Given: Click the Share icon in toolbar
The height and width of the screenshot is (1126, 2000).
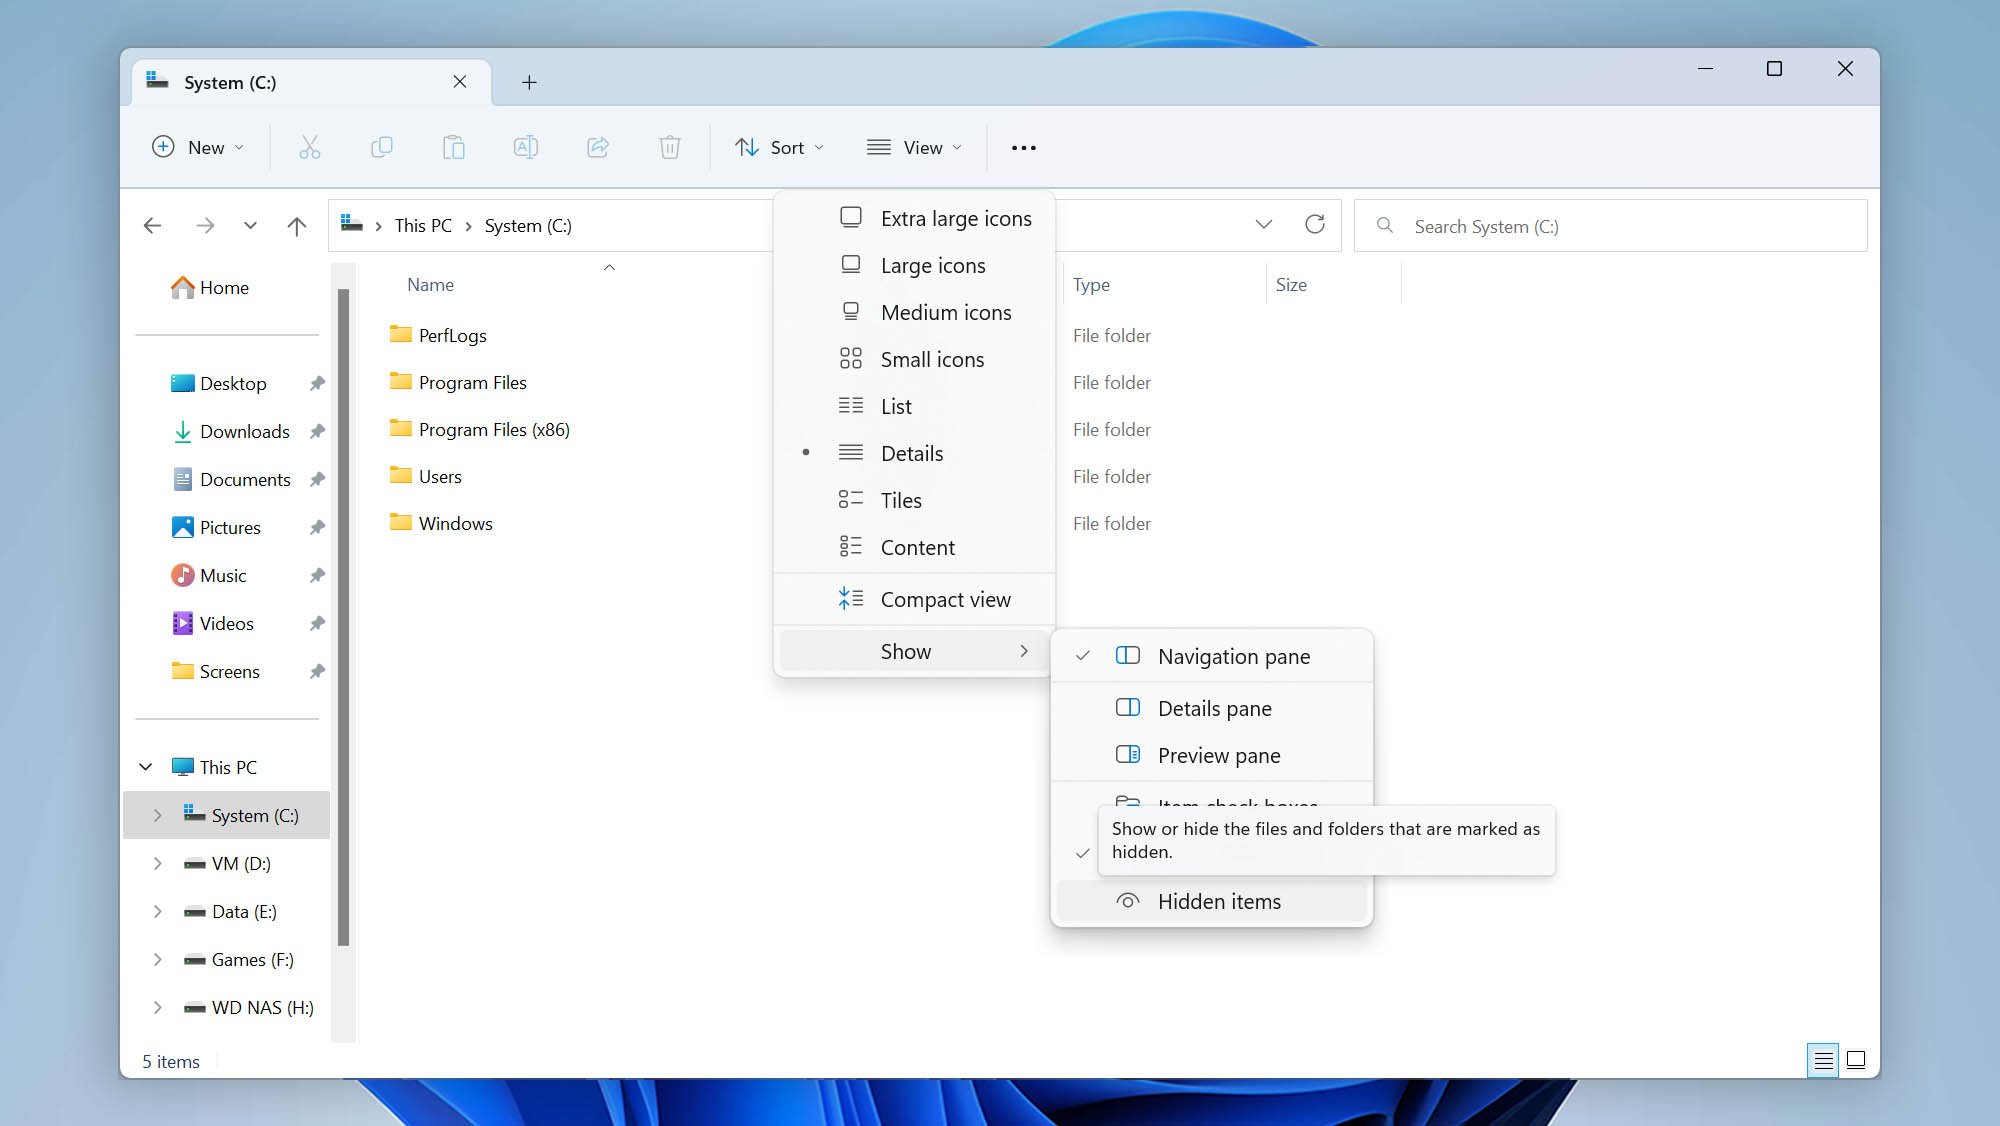Looking at the screenshot, I should (x=598, y=147).
